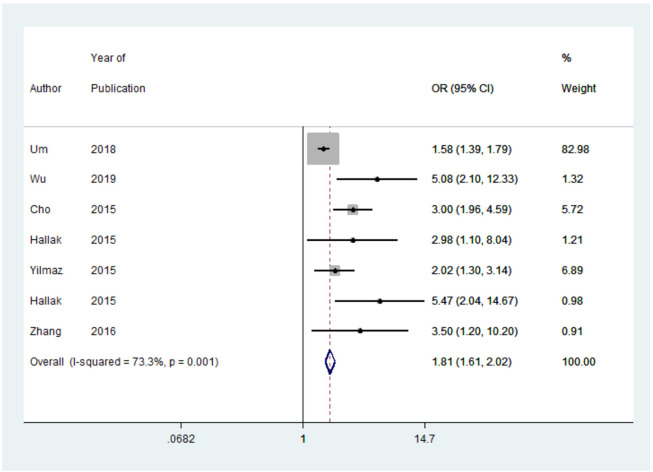653x472 pixels.
Task: Click axis label 14.7
Action: pos(424,439)
